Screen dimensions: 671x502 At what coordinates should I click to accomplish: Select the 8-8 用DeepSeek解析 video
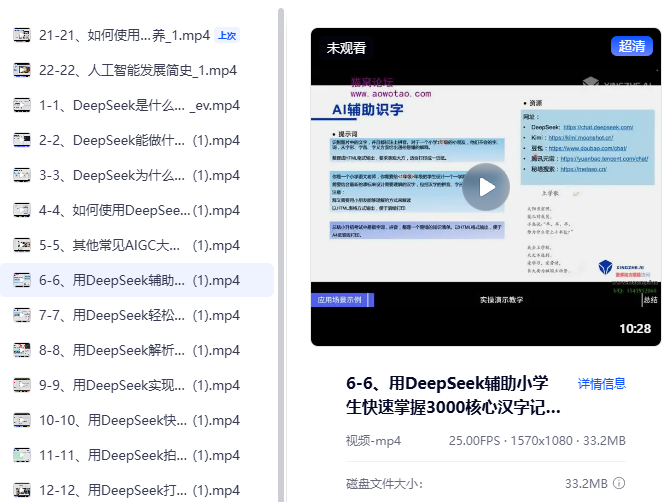pos(140,350)
